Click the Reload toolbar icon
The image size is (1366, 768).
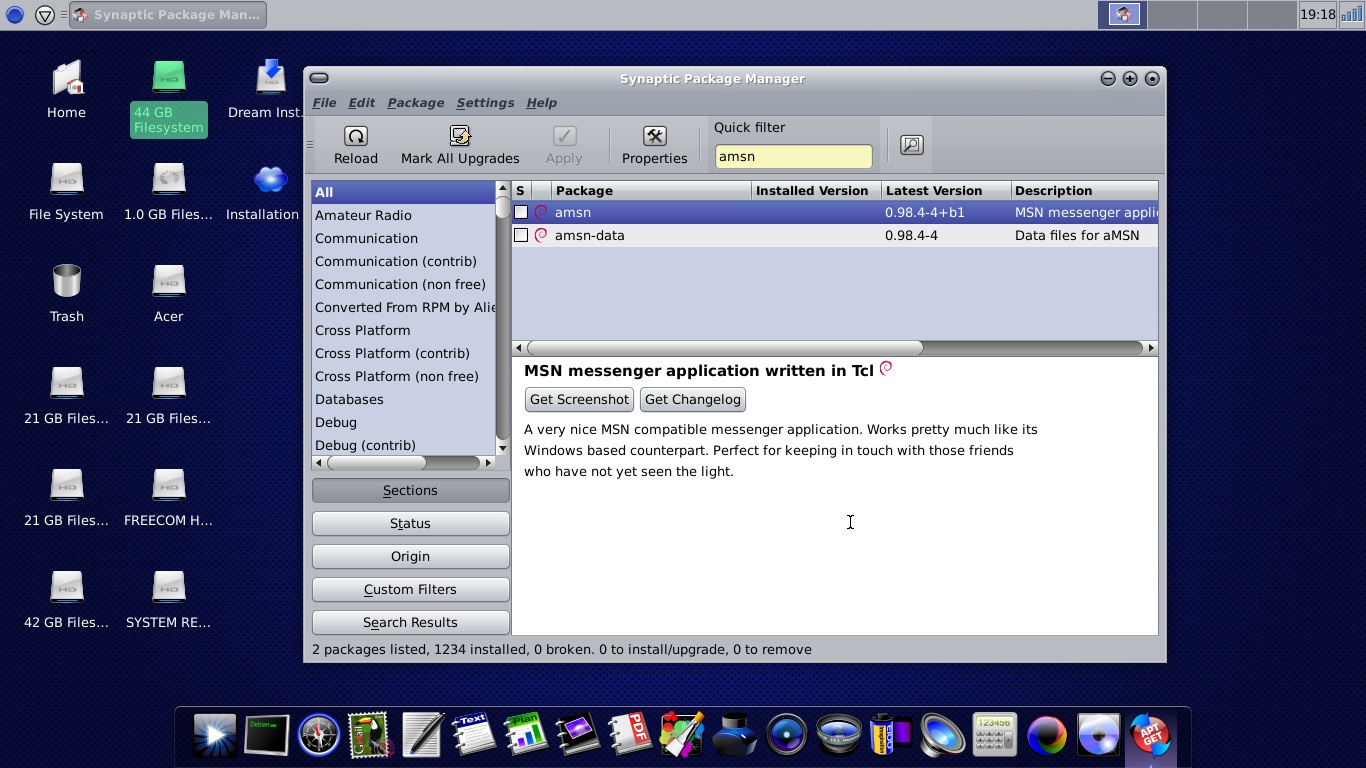pos(355,136)
